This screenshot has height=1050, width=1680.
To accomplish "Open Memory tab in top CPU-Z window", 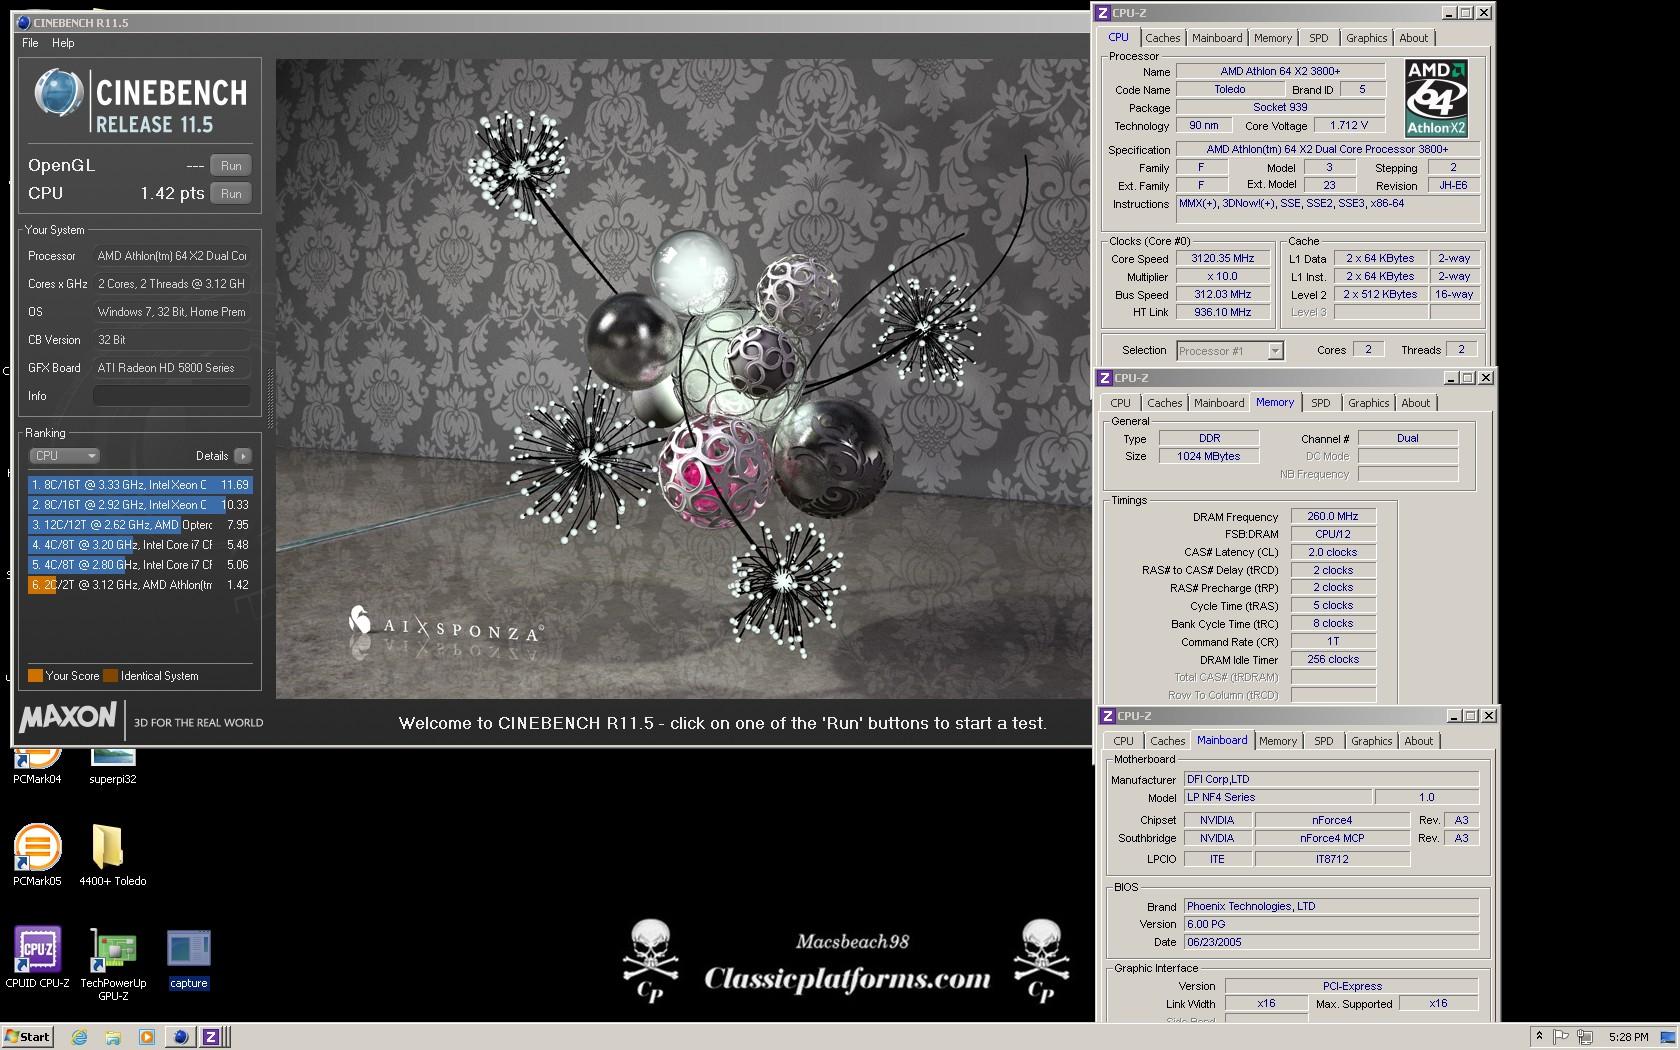I will pos(1273,38).
